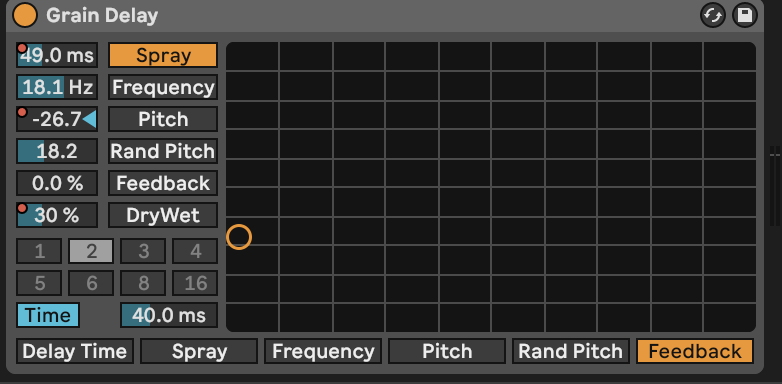Select Spray for the Y axis
Viewport: 782px width, 384px height.
tap(163, 55)
